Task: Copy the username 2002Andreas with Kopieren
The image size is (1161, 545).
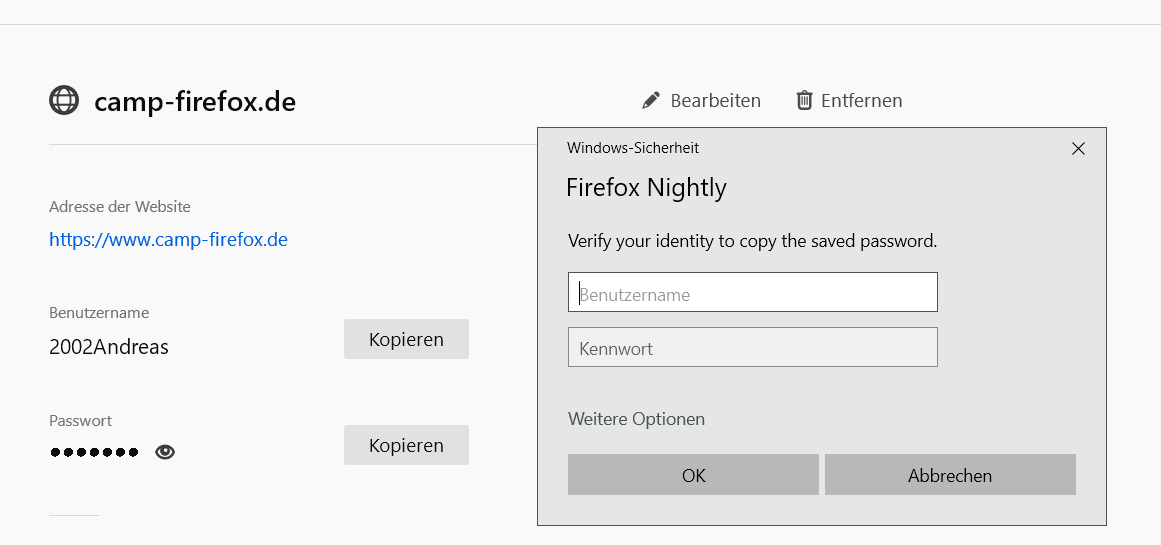Action: pyautogui.click(x=406, y=339)
